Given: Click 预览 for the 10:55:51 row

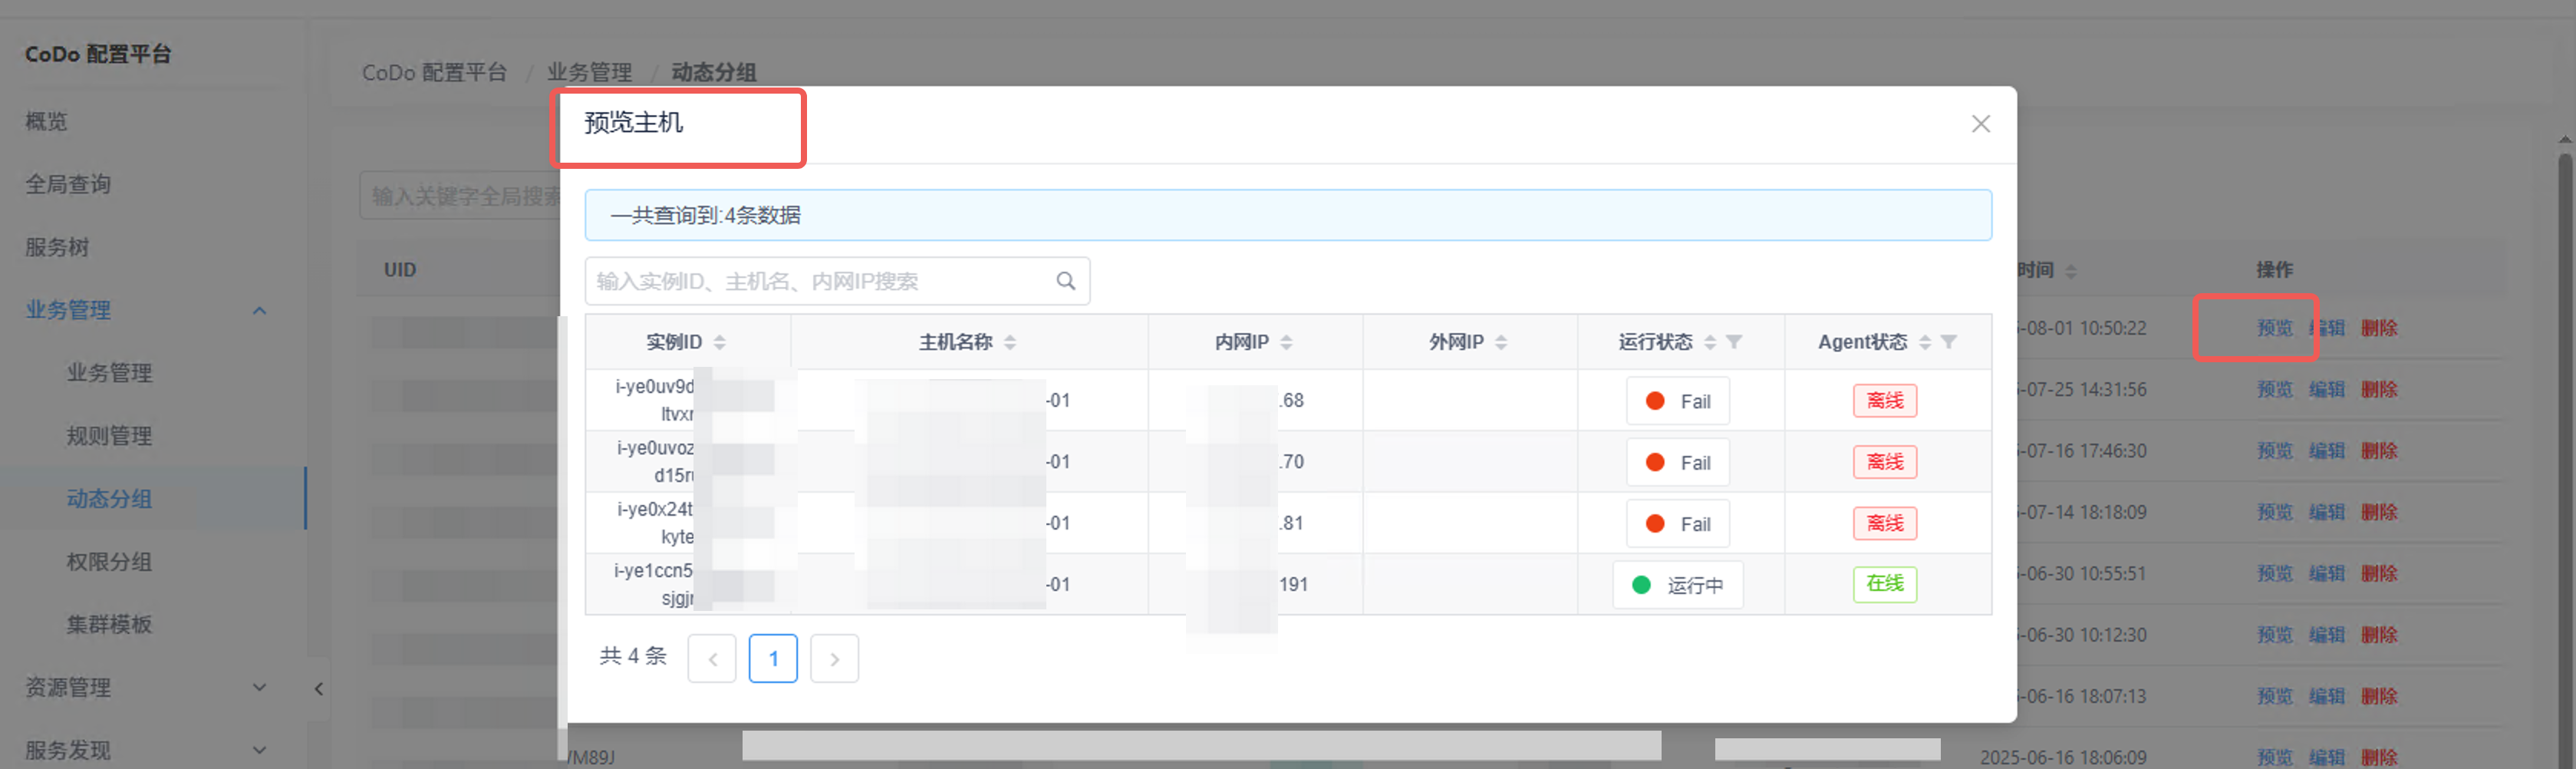Looking at the screenshot, I should click(x=2274, y=573).
